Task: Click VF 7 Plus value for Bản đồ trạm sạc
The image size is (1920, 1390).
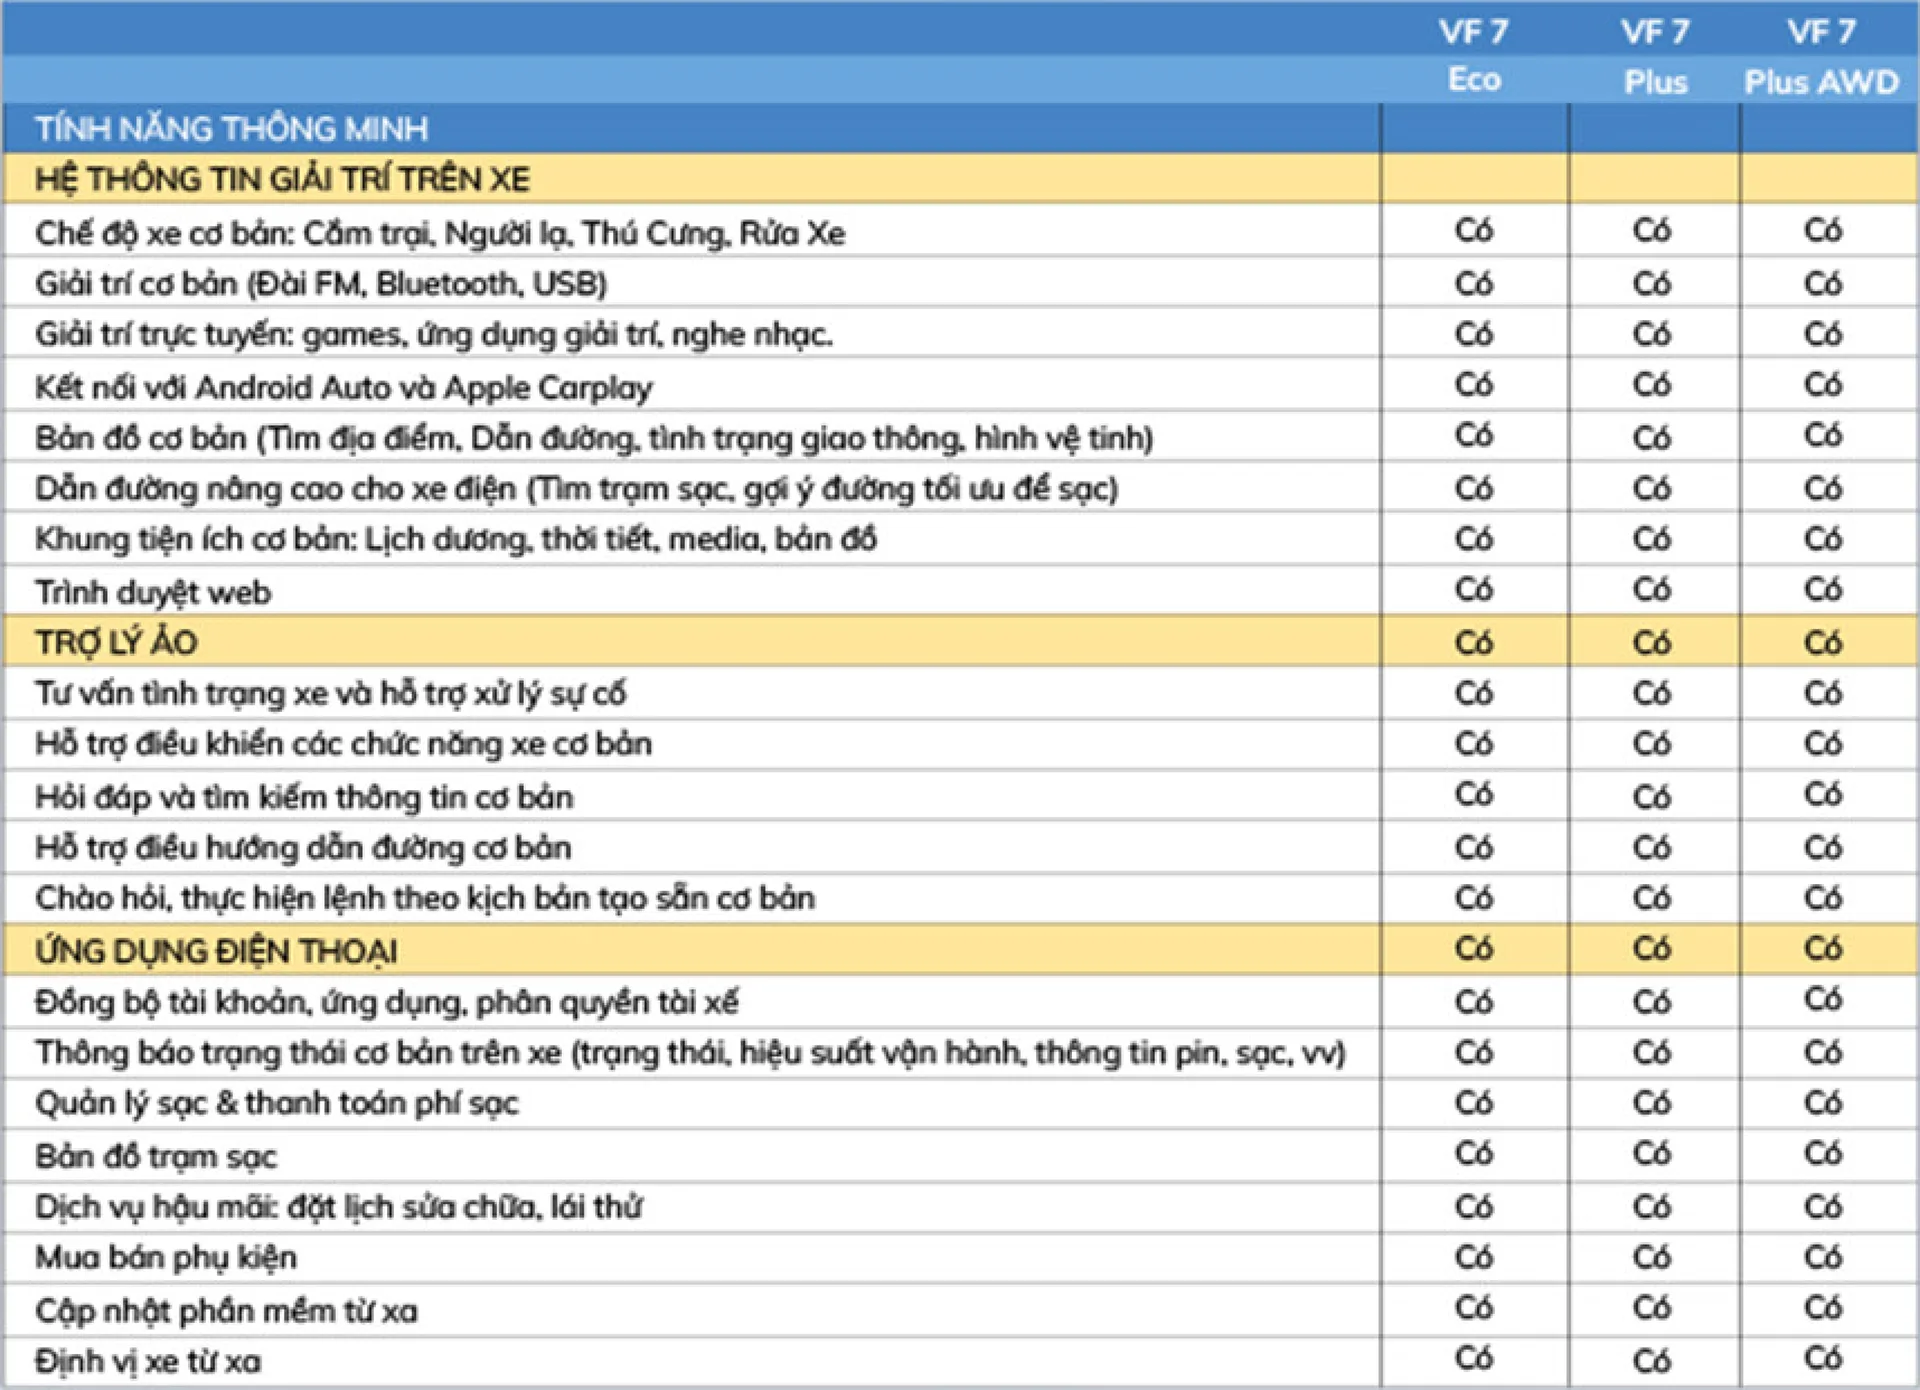Action: click(1652, 1154)
